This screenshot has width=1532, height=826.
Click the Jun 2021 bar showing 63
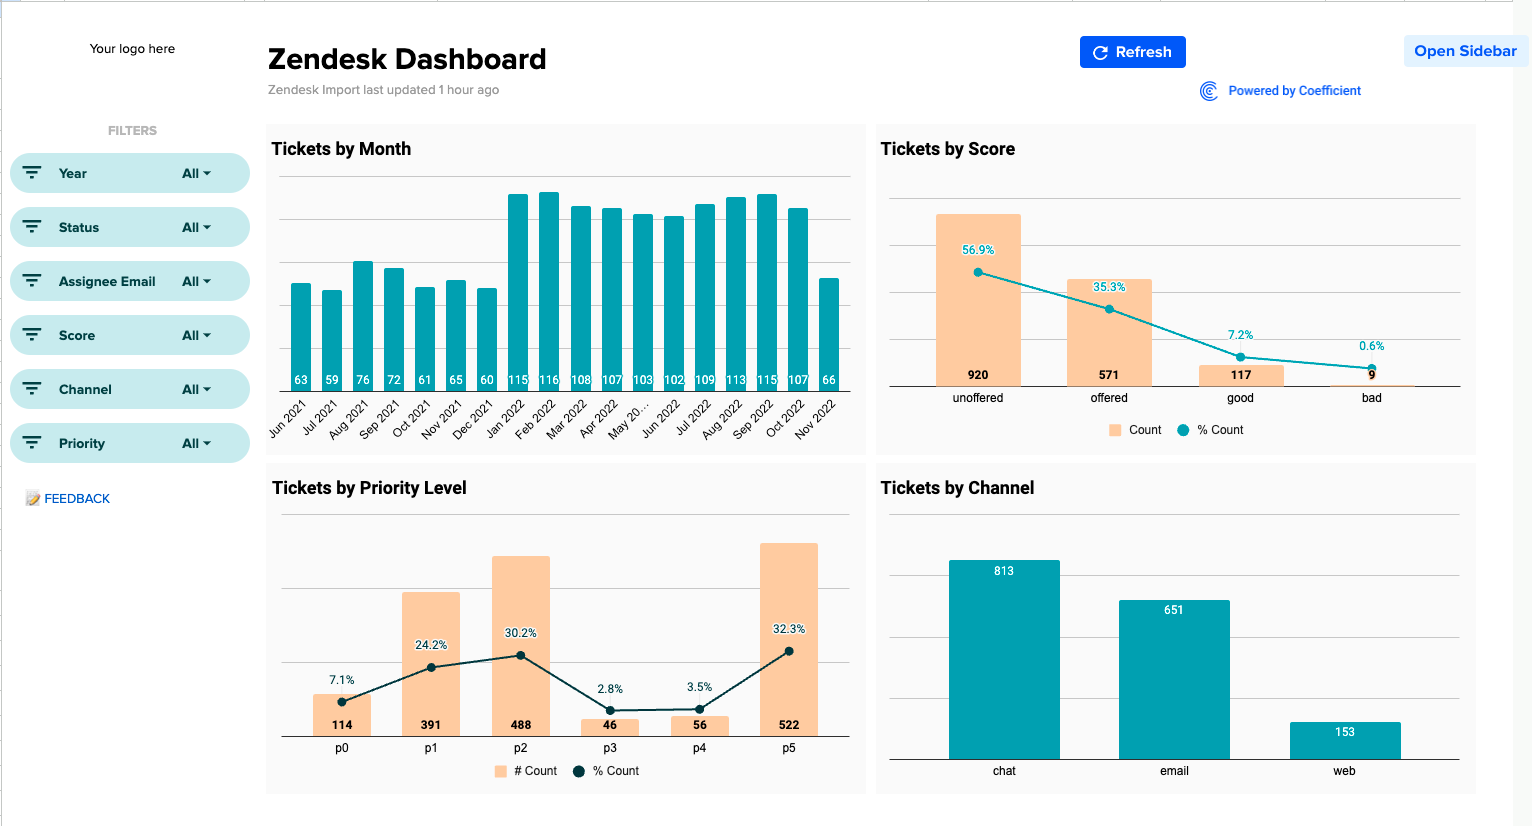(x=301, y=336)
